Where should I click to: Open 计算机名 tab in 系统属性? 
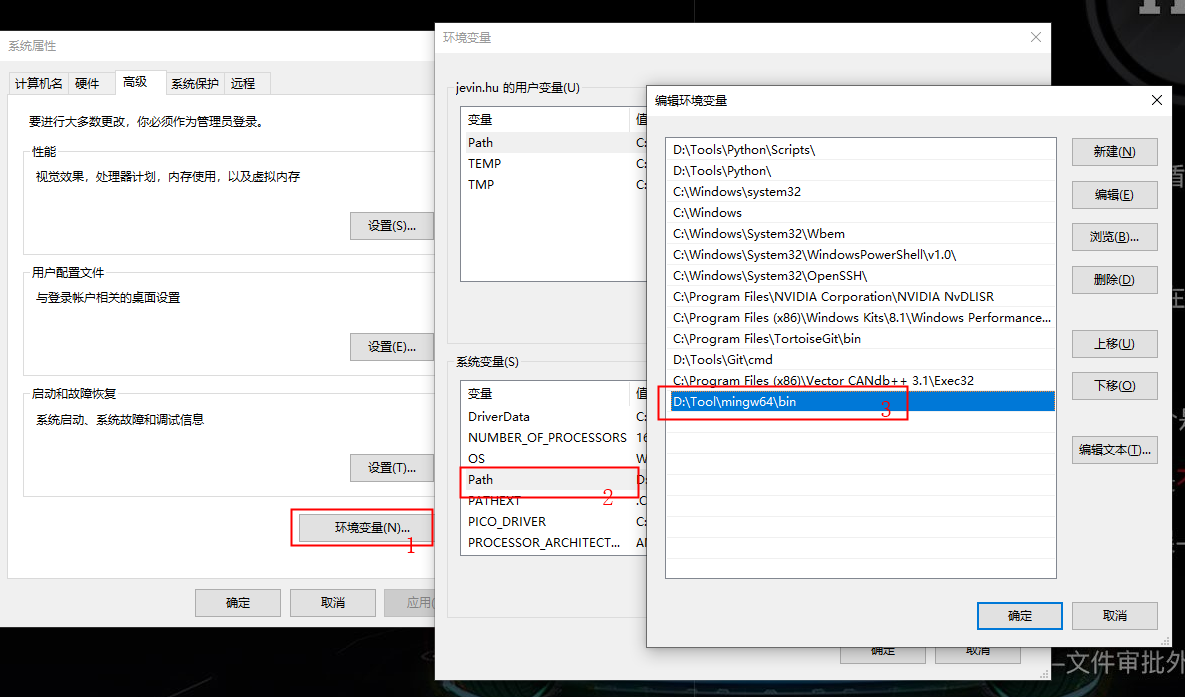point(39,83)
